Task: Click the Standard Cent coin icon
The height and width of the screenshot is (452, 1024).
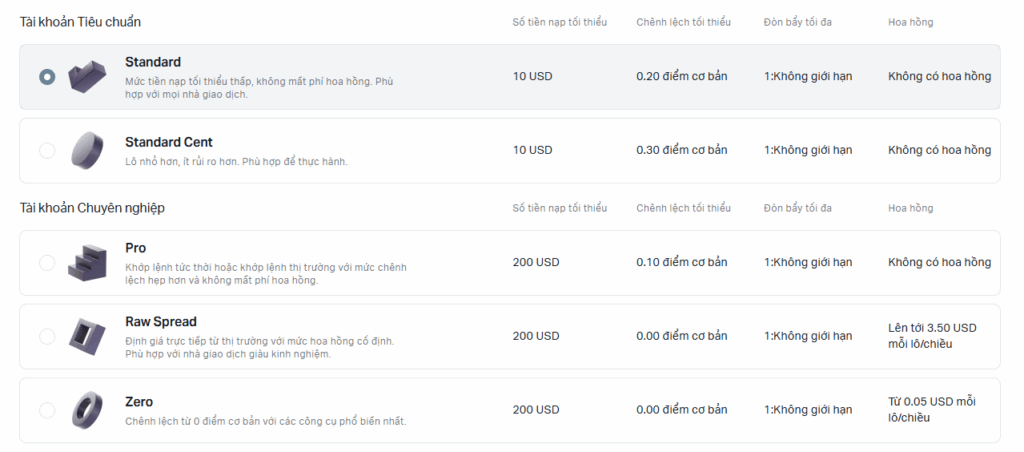Action: click(x=87, y=150)
